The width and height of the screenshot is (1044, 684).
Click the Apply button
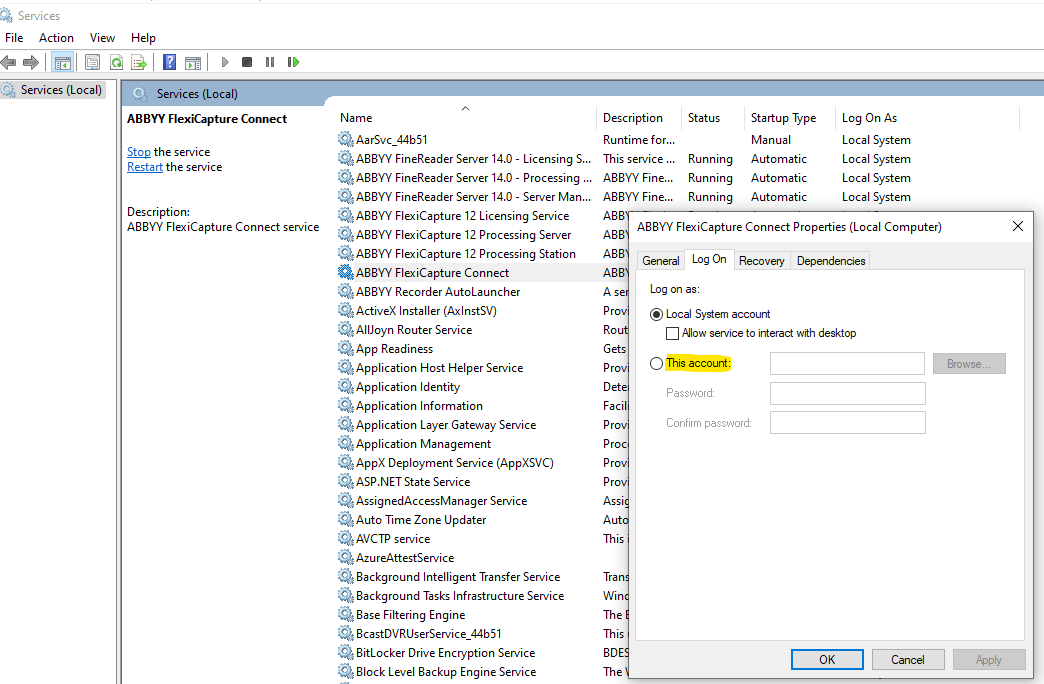989,659
